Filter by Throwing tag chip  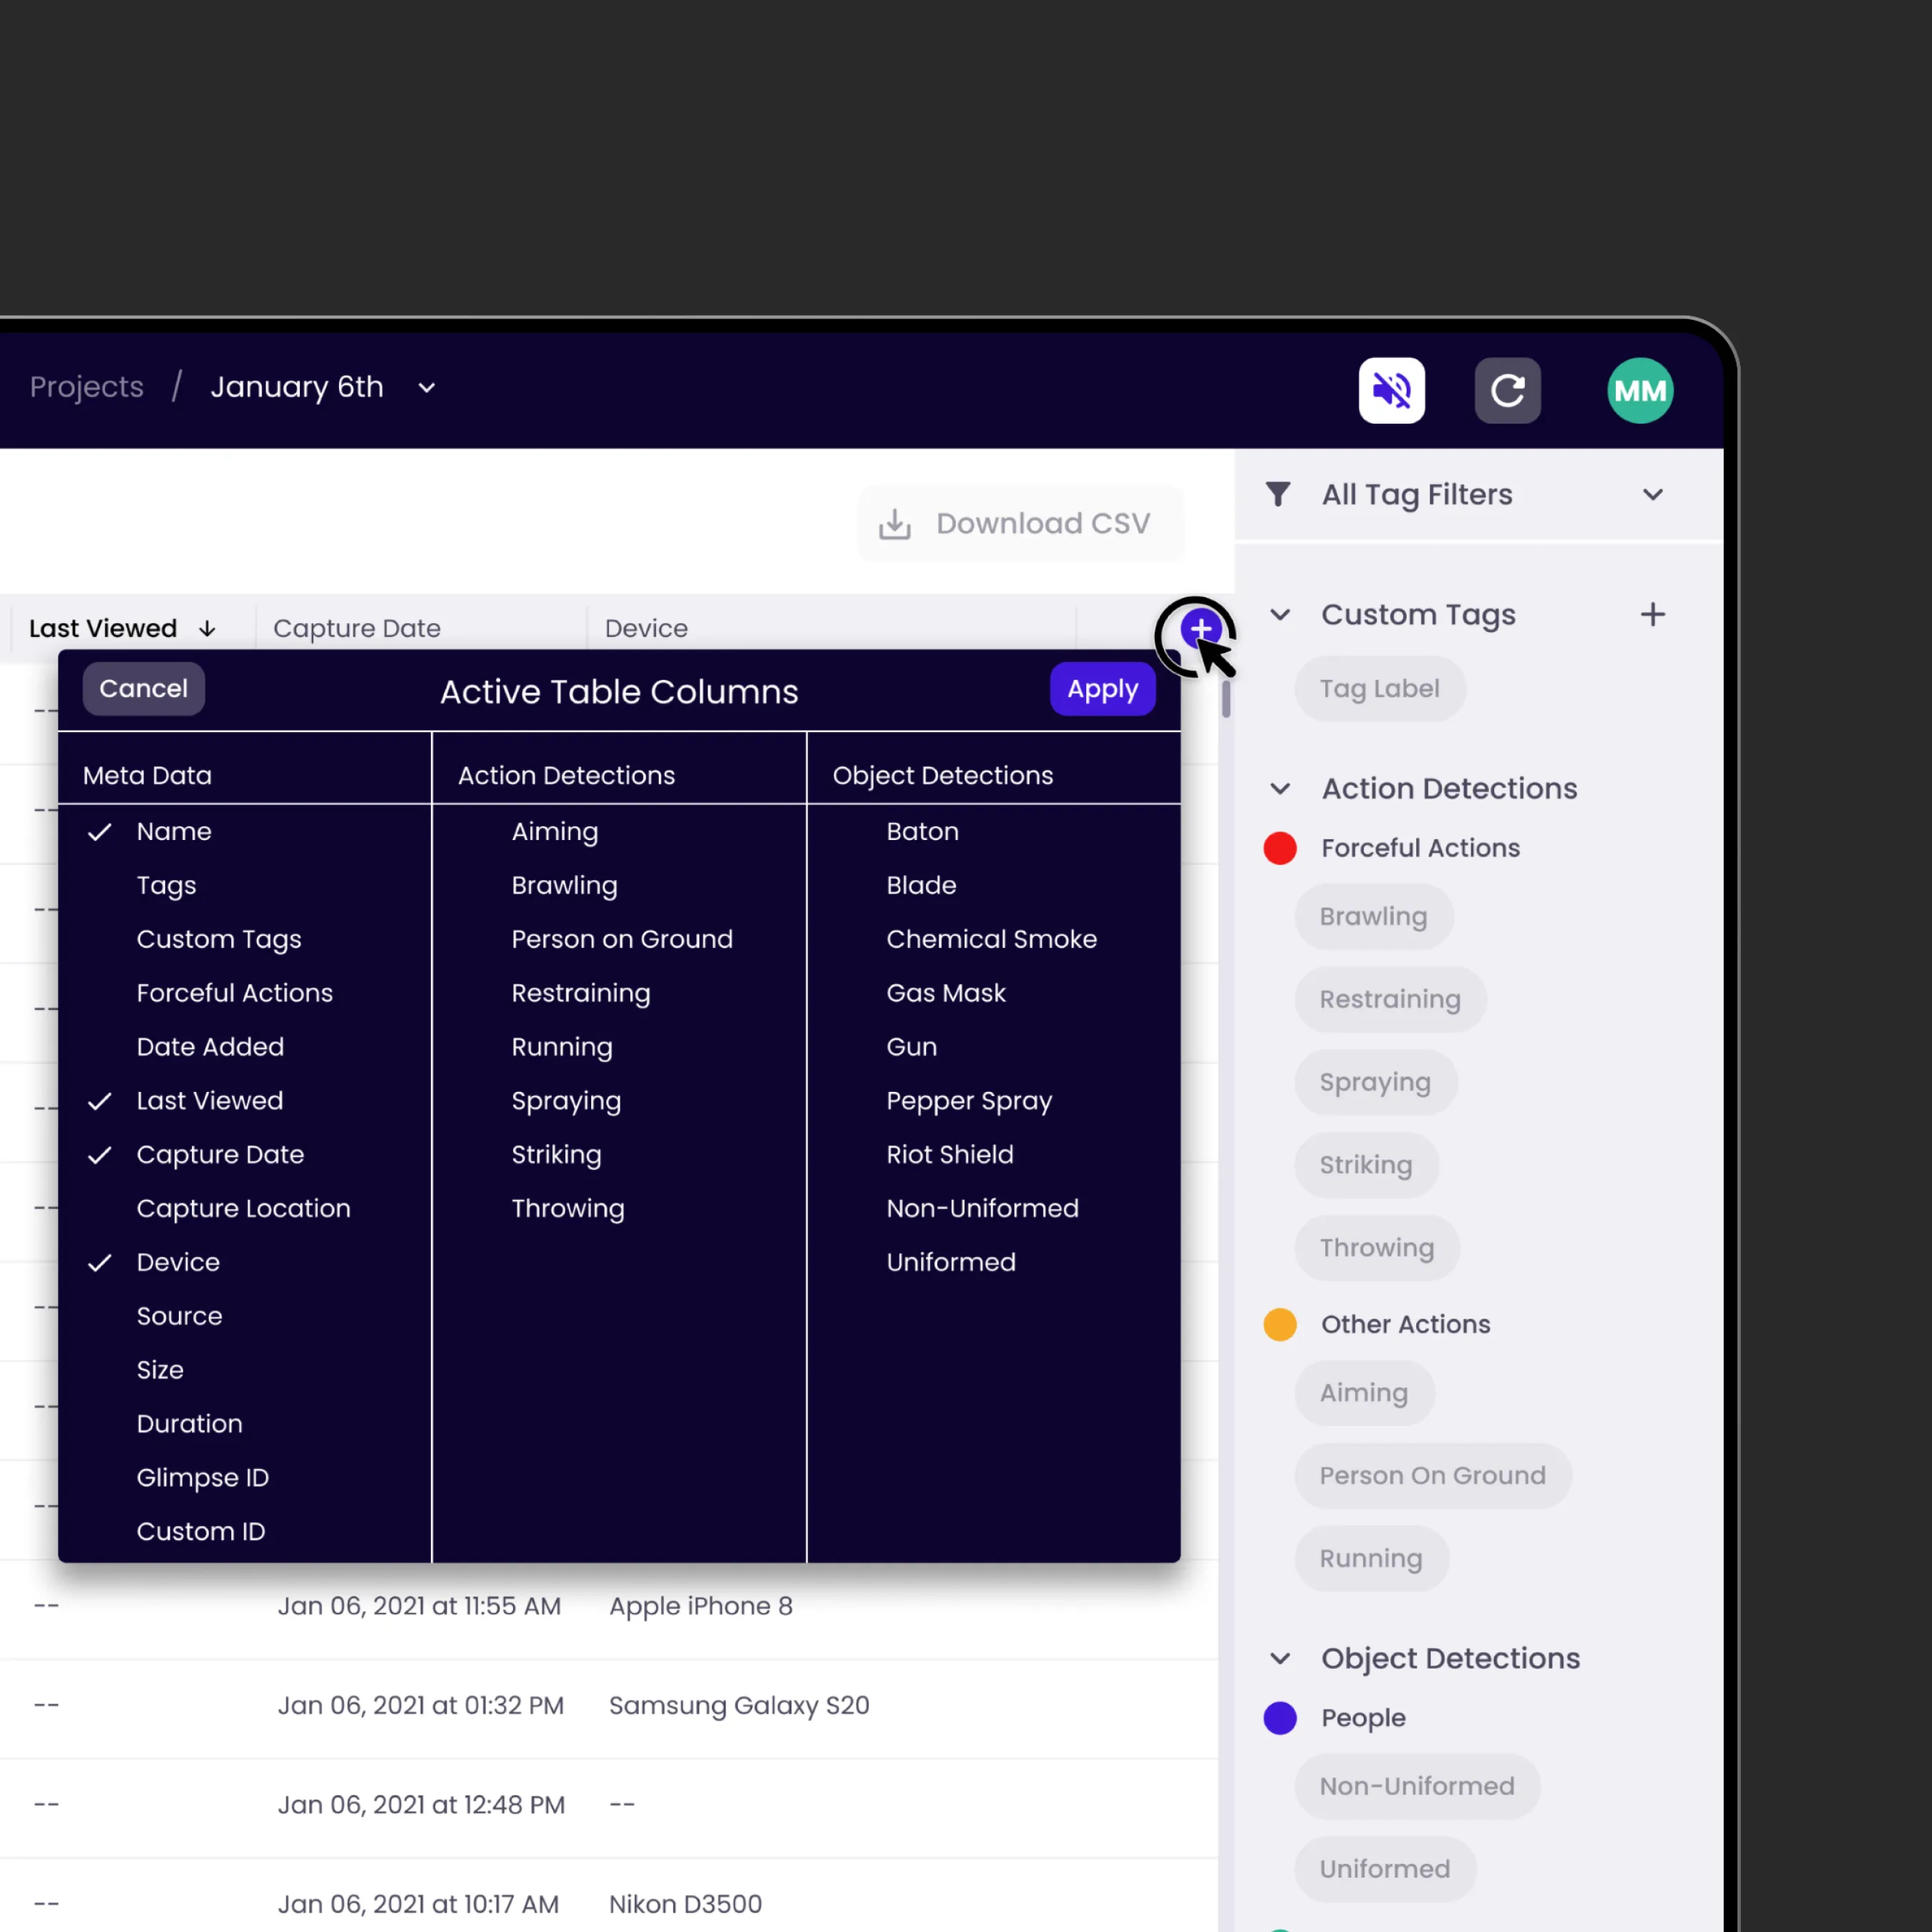click(x=1377, y=1248)
